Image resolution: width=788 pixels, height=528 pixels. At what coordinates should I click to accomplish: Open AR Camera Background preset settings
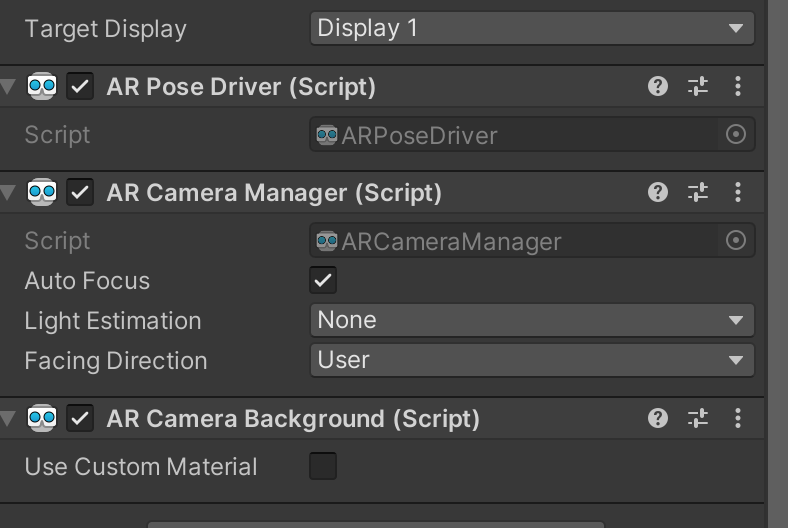point(698,418)
